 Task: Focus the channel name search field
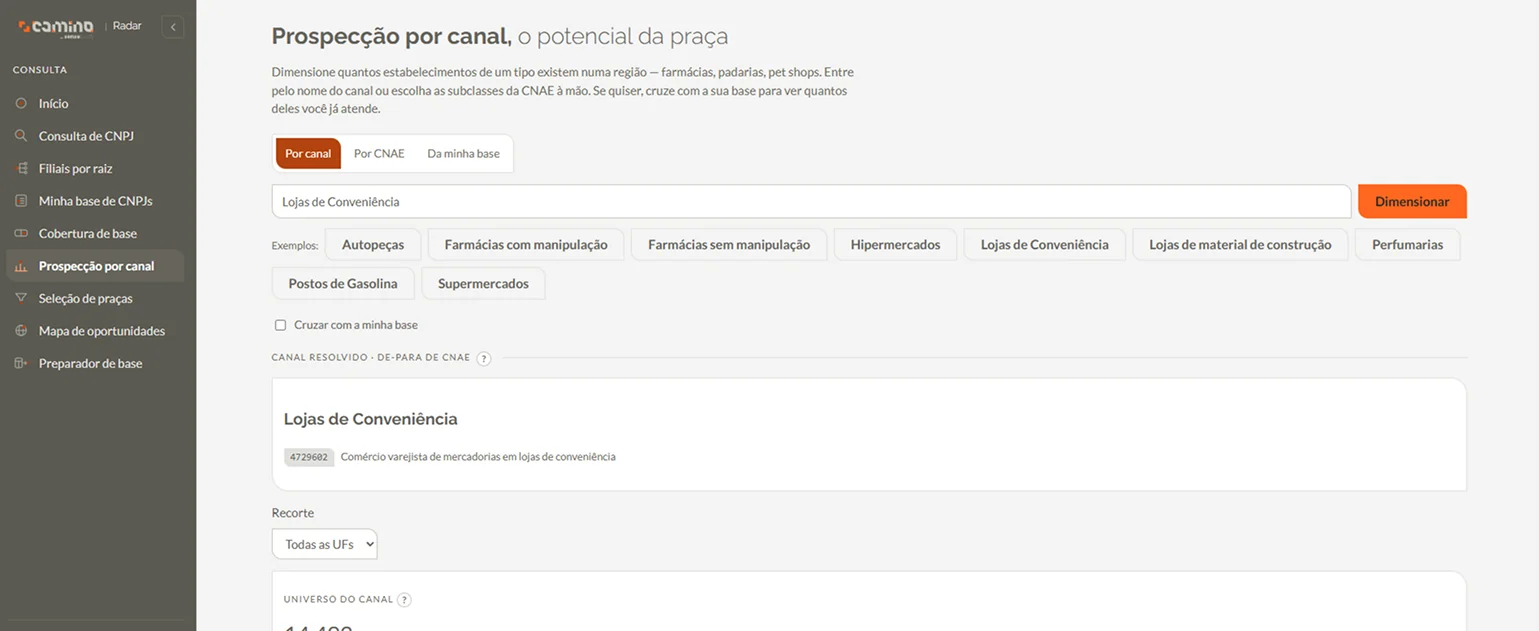(811, 201)
